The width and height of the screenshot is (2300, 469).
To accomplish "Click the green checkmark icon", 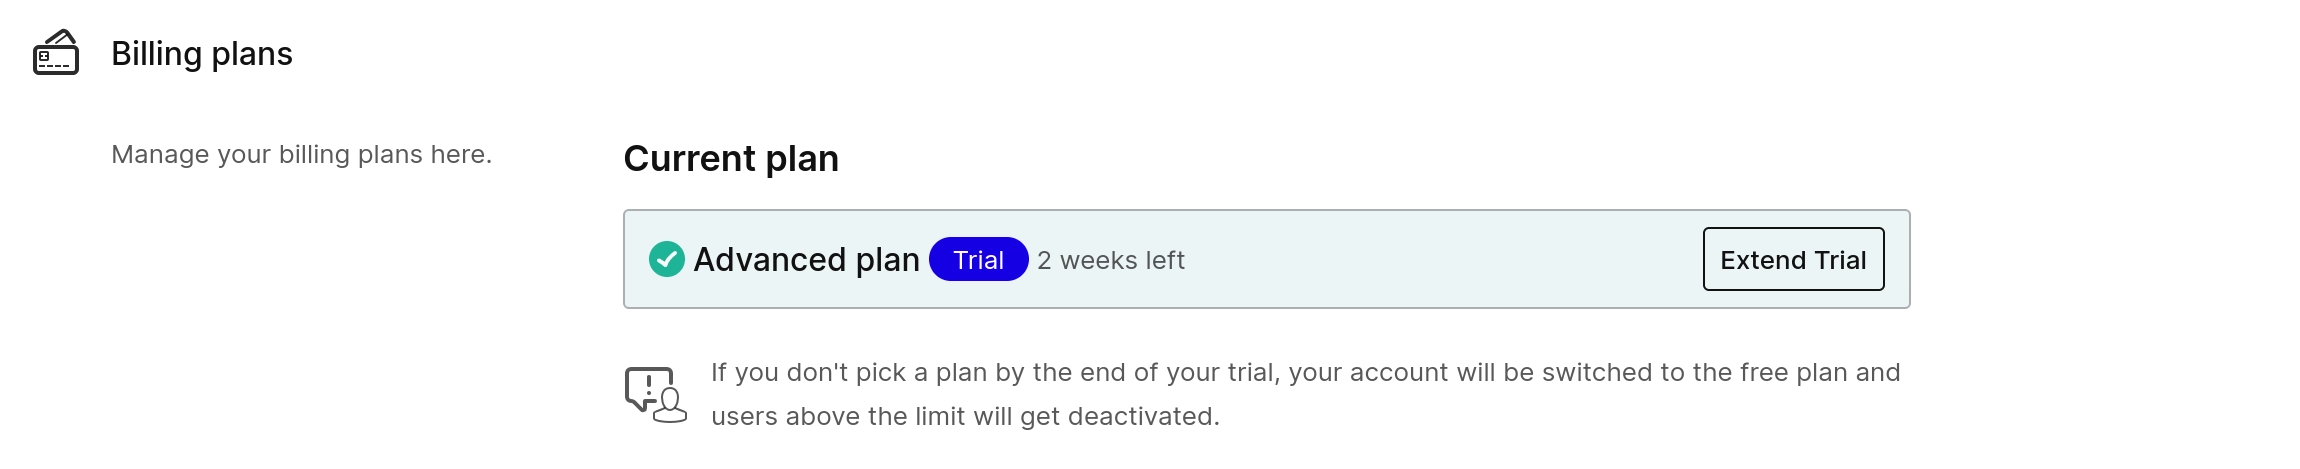I will pyautogui.click(x=666, y=259).
